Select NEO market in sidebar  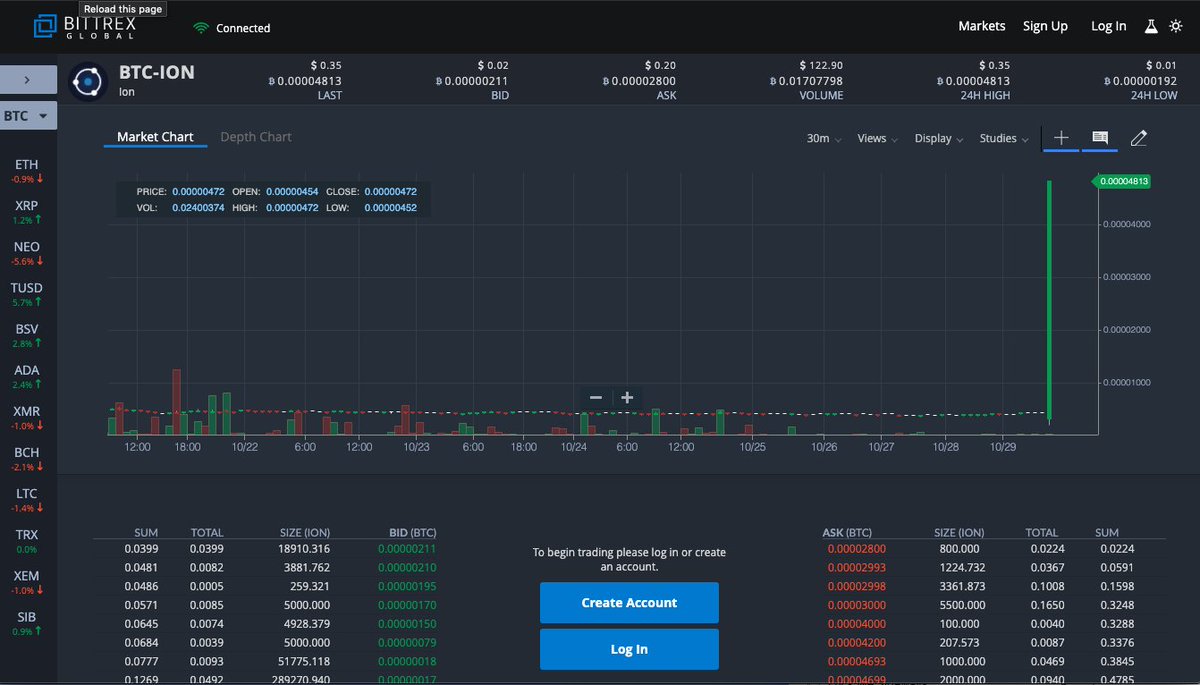[x=27, y=252]
